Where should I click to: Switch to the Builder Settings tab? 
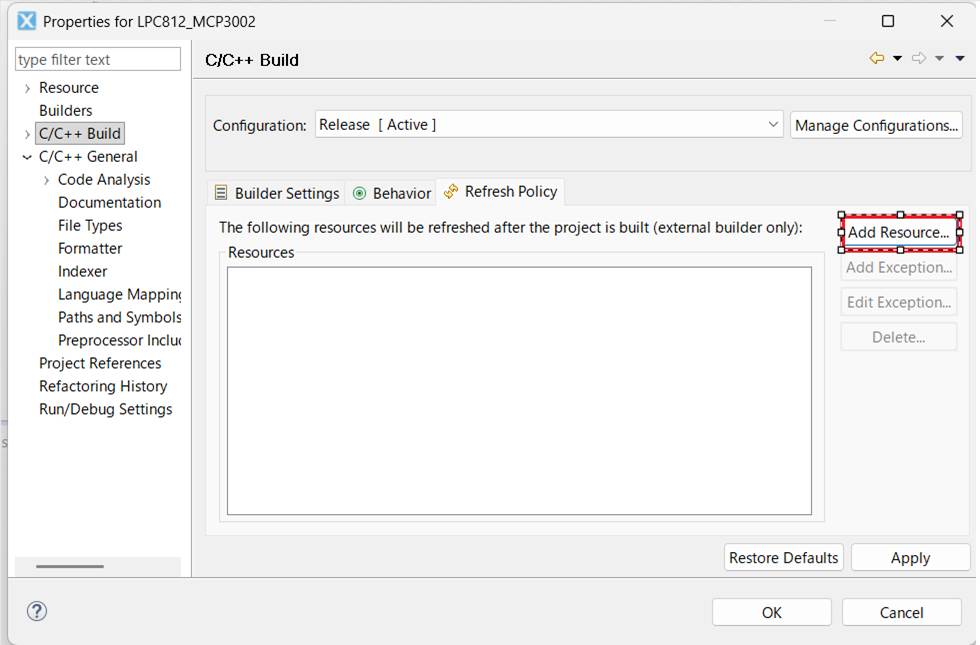277,193
